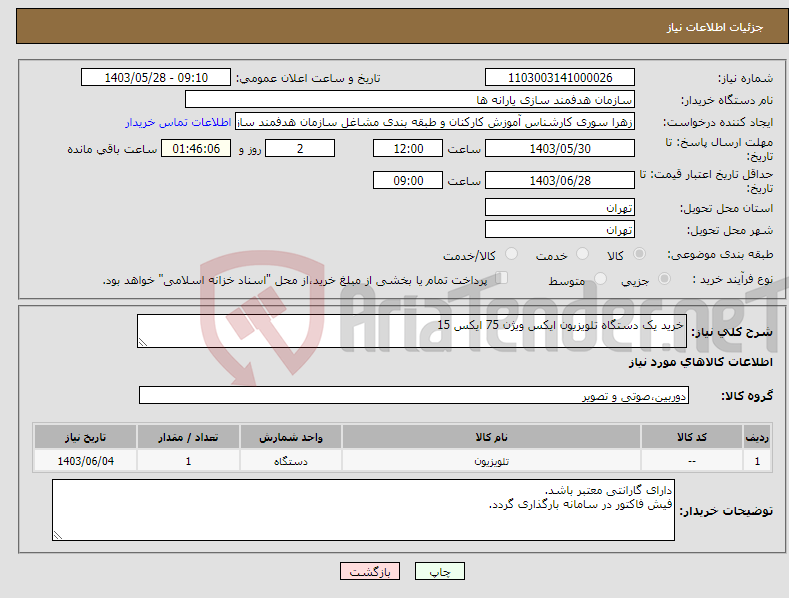
Task: Select the متوسط purchase type radio
Action: click(600, 278)
